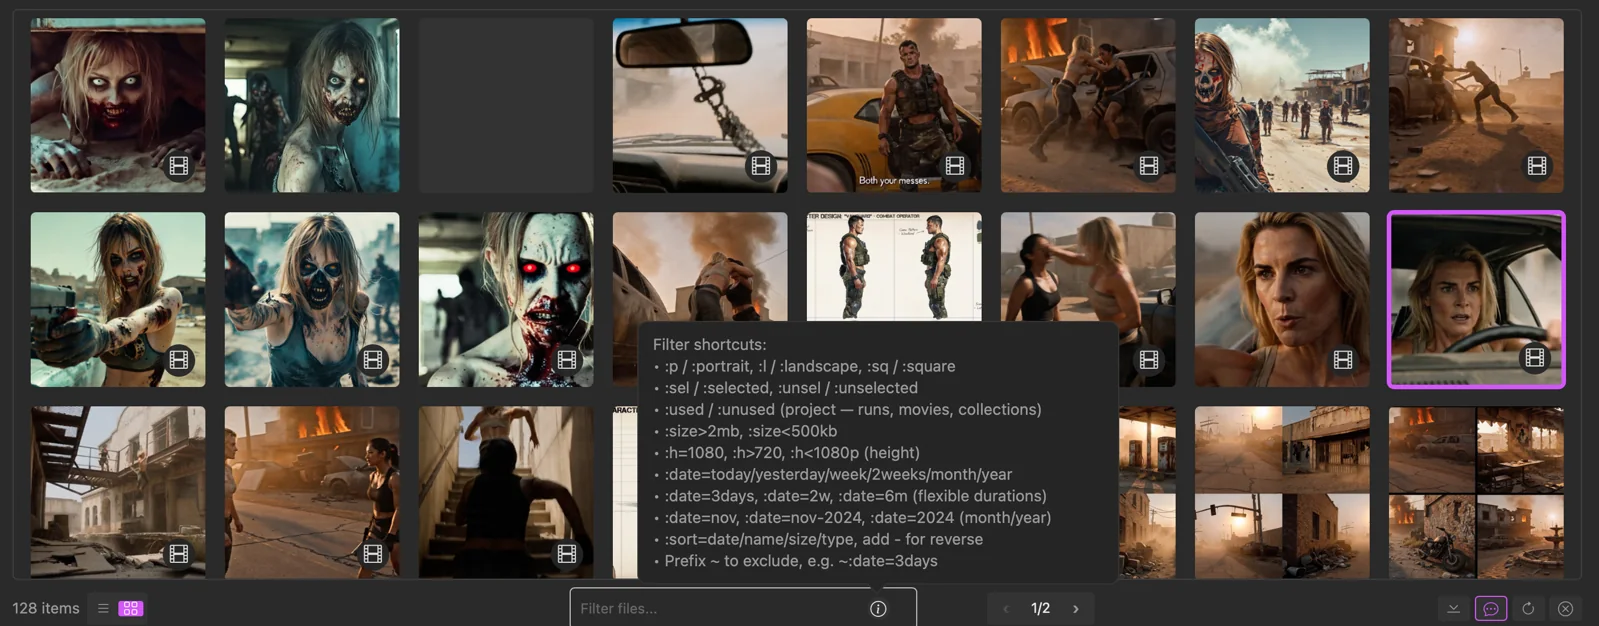Switch to list view icon
Viewport: 1599px width, 626px height.
point(103,608)
